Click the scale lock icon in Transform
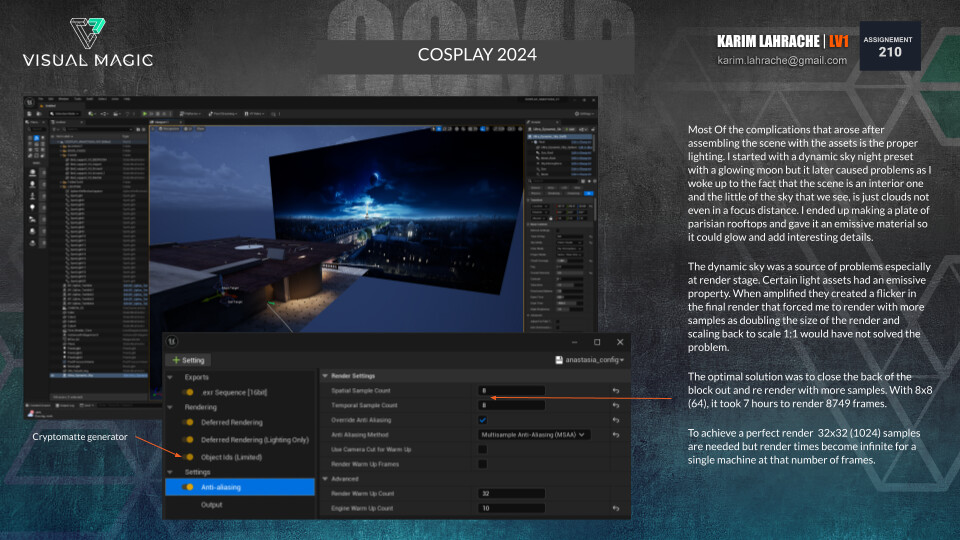The width and height of the screenshot is (960, 540). tap(550, 218)
